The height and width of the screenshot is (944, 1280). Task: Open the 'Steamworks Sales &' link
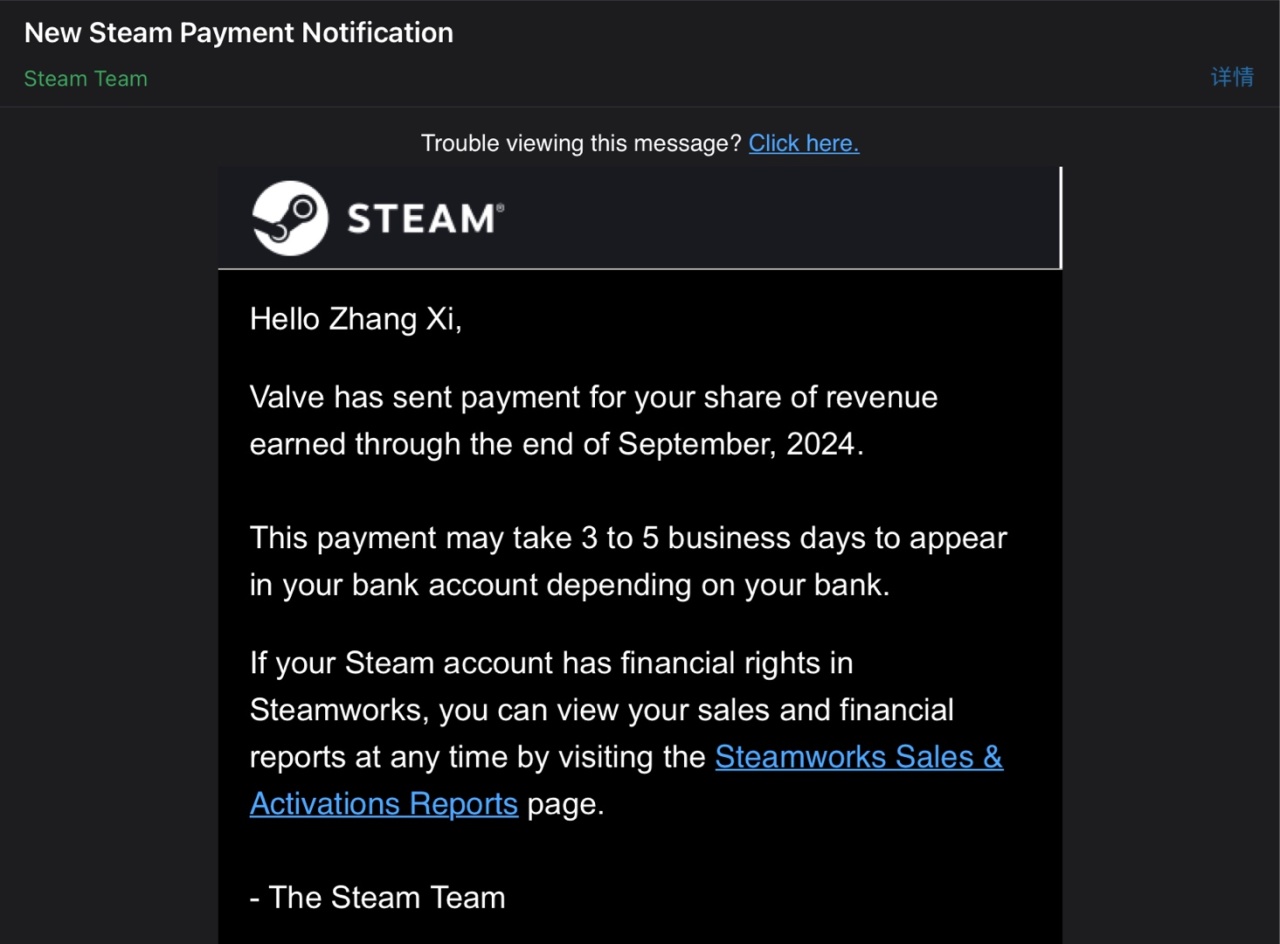859,757
